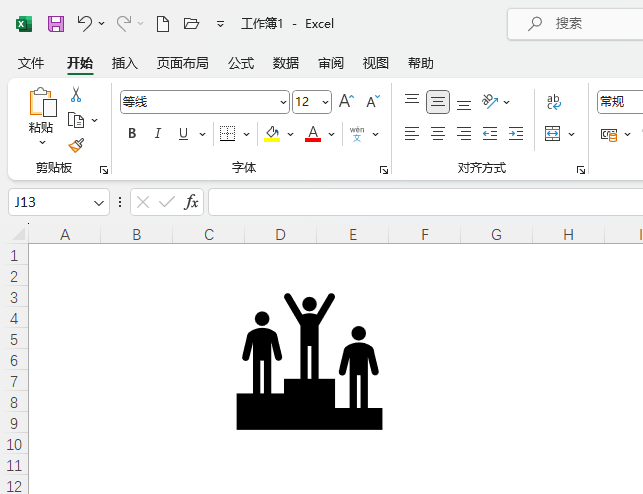This screenshot has width=643, height=494.
Task: Click the search box (搜索)
Action: (x=575, y=23)
